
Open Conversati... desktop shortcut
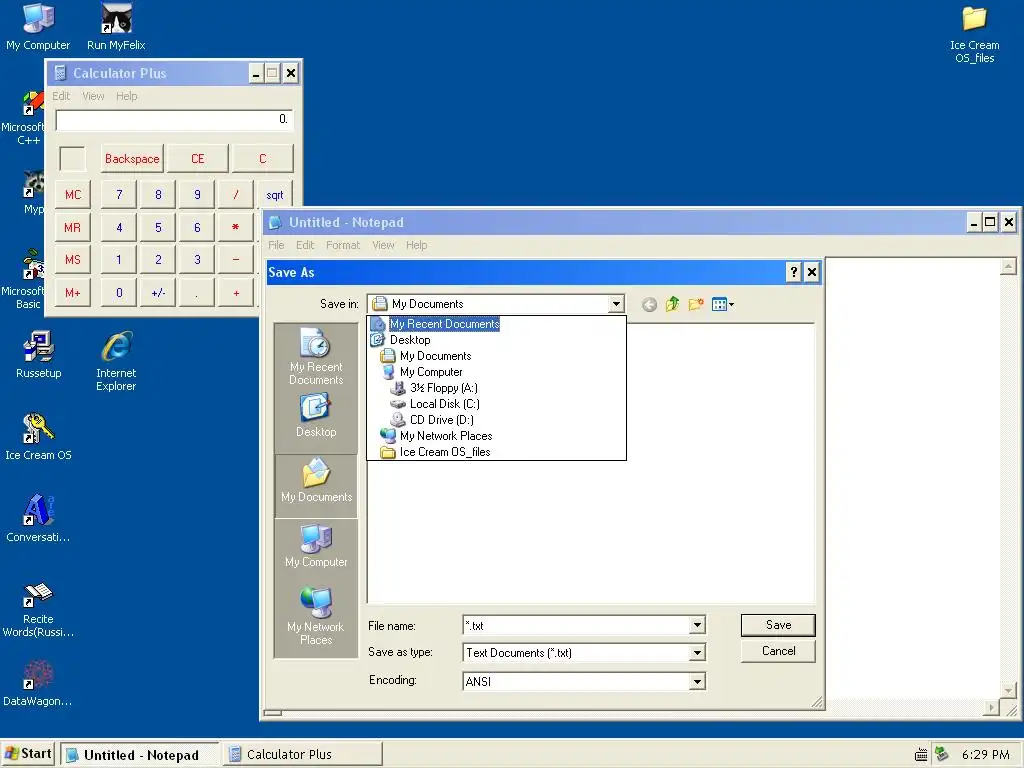coord(39,519)
